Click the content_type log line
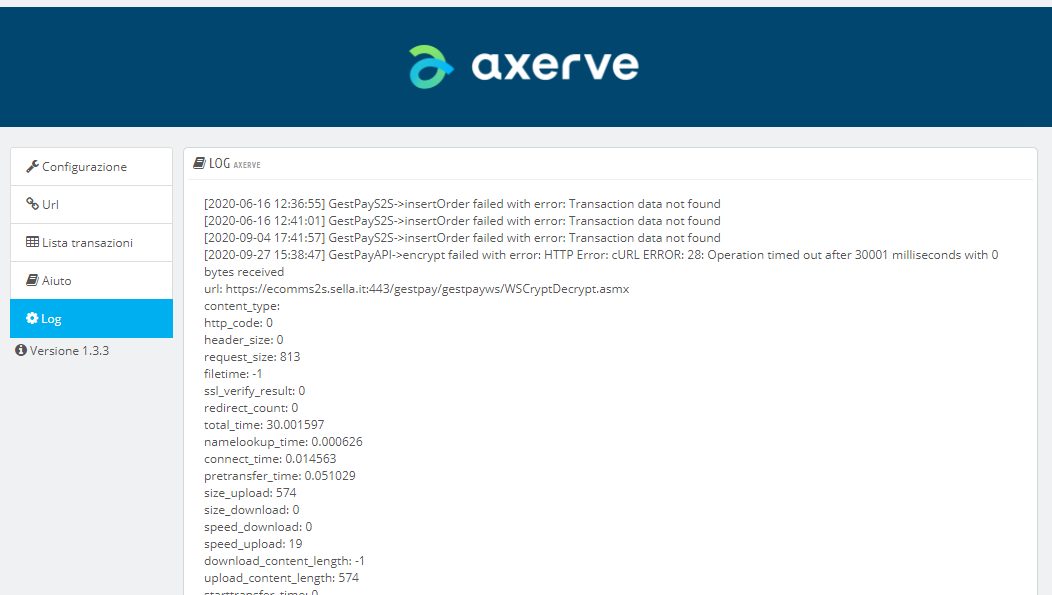Image resolution: width=1052 pixels, height=595 pixels. click(242, 306)
